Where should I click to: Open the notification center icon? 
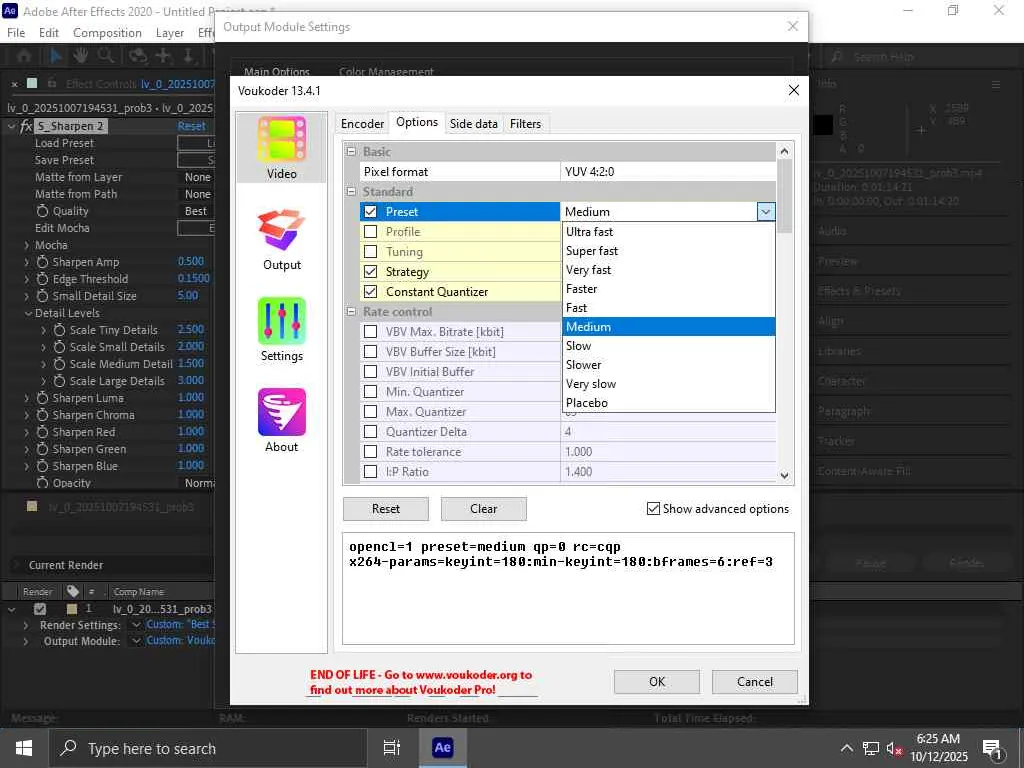tap(993, 748)
